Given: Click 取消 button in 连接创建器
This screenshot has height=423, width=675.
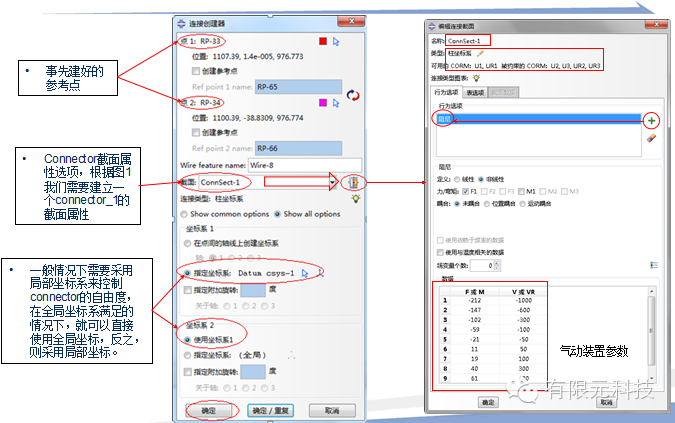Looking at the screenshot, I should point(332,411).
